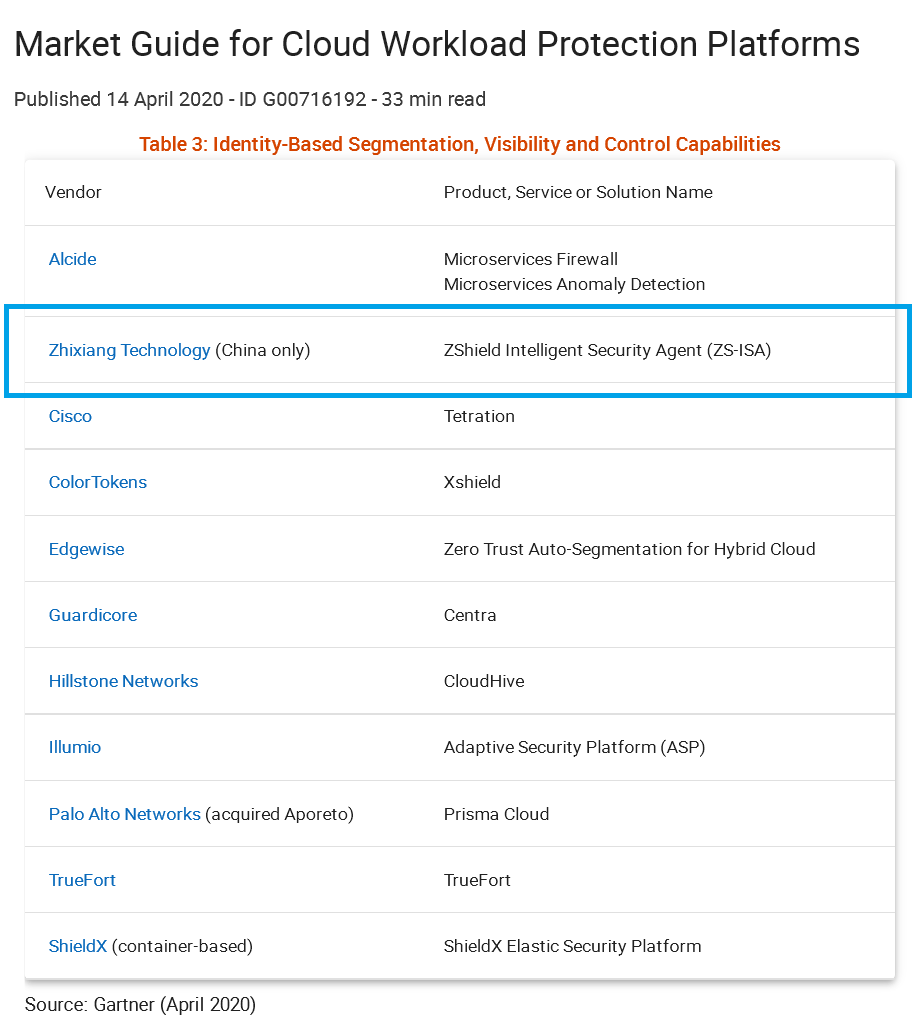Follow the ColorTokens link
This screenshot has width=923, height=1033.
pyautogui.click(x=98, y=482)
